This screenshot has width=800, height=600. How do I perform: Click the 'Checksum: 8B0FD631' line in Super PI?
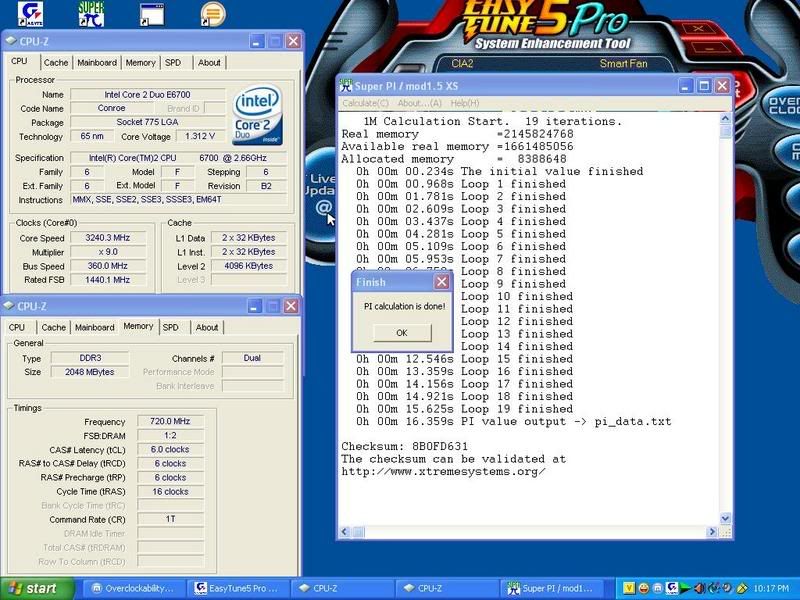pos(405,446)
